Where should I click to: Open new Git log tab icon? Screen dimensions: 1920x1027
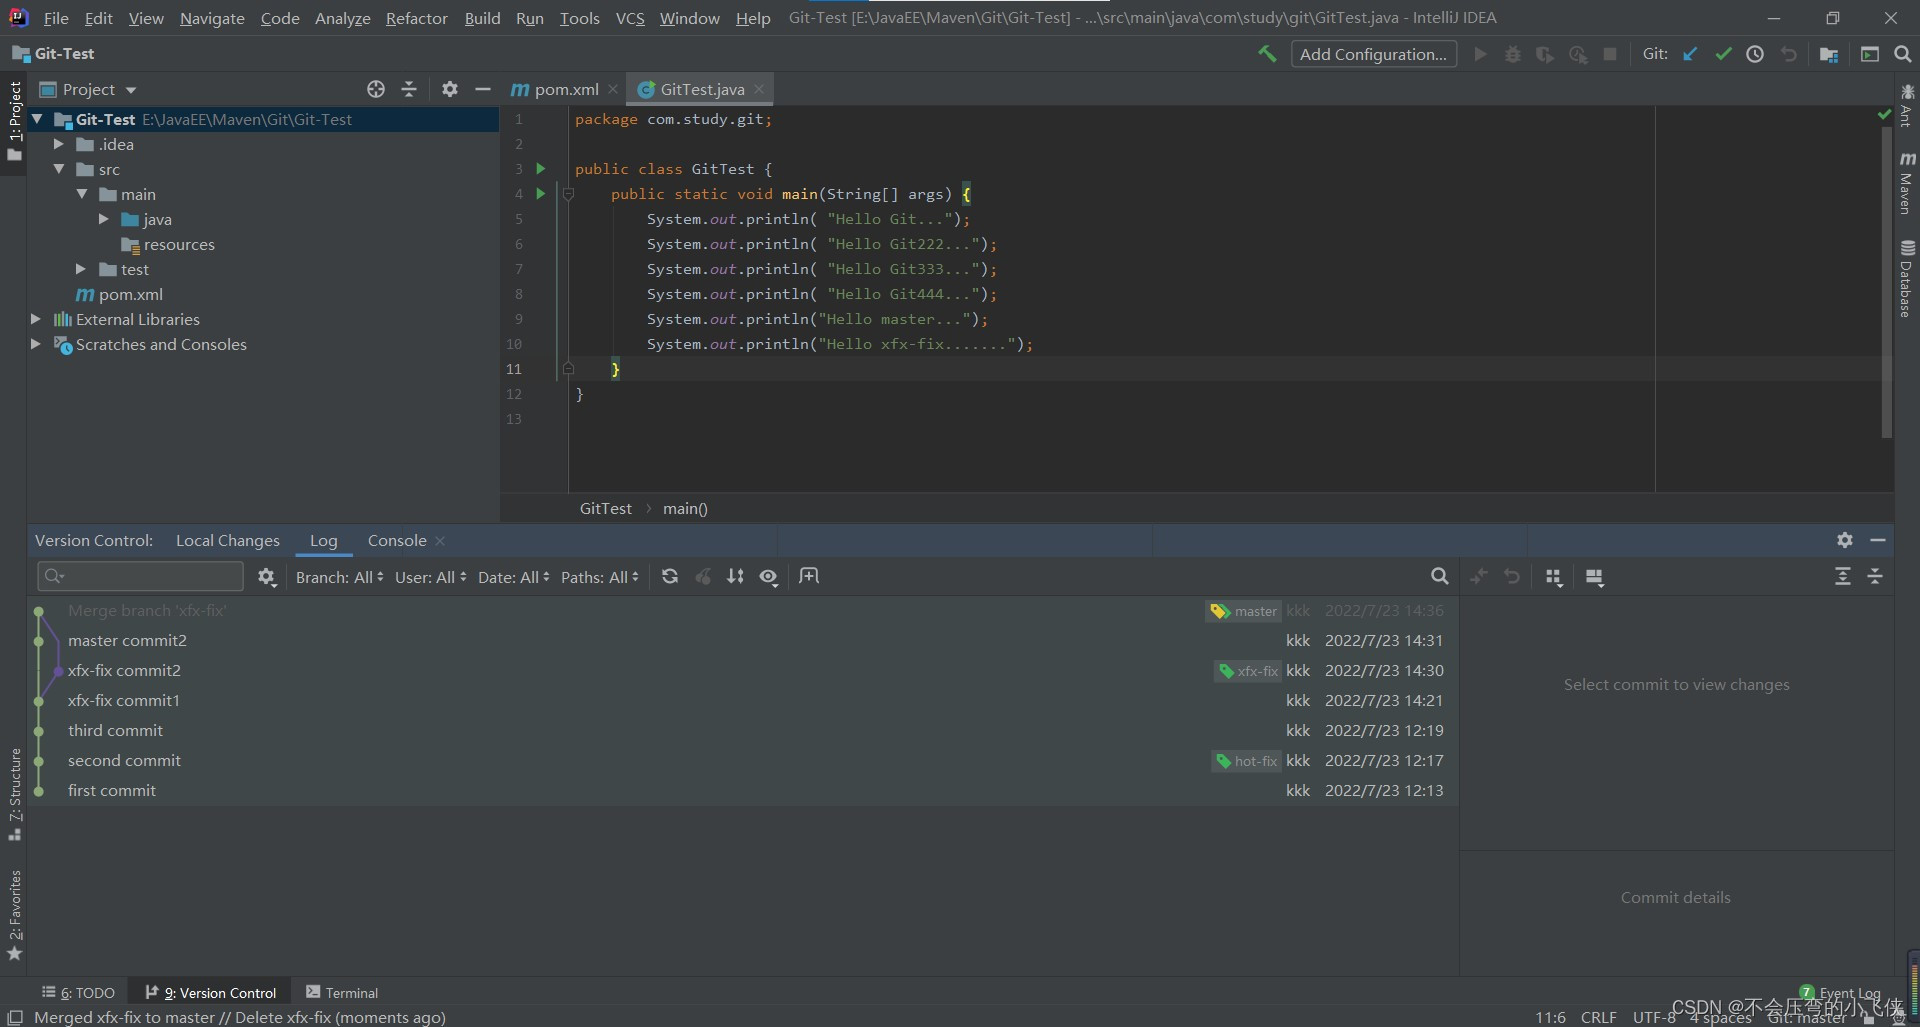coord(809,576)
